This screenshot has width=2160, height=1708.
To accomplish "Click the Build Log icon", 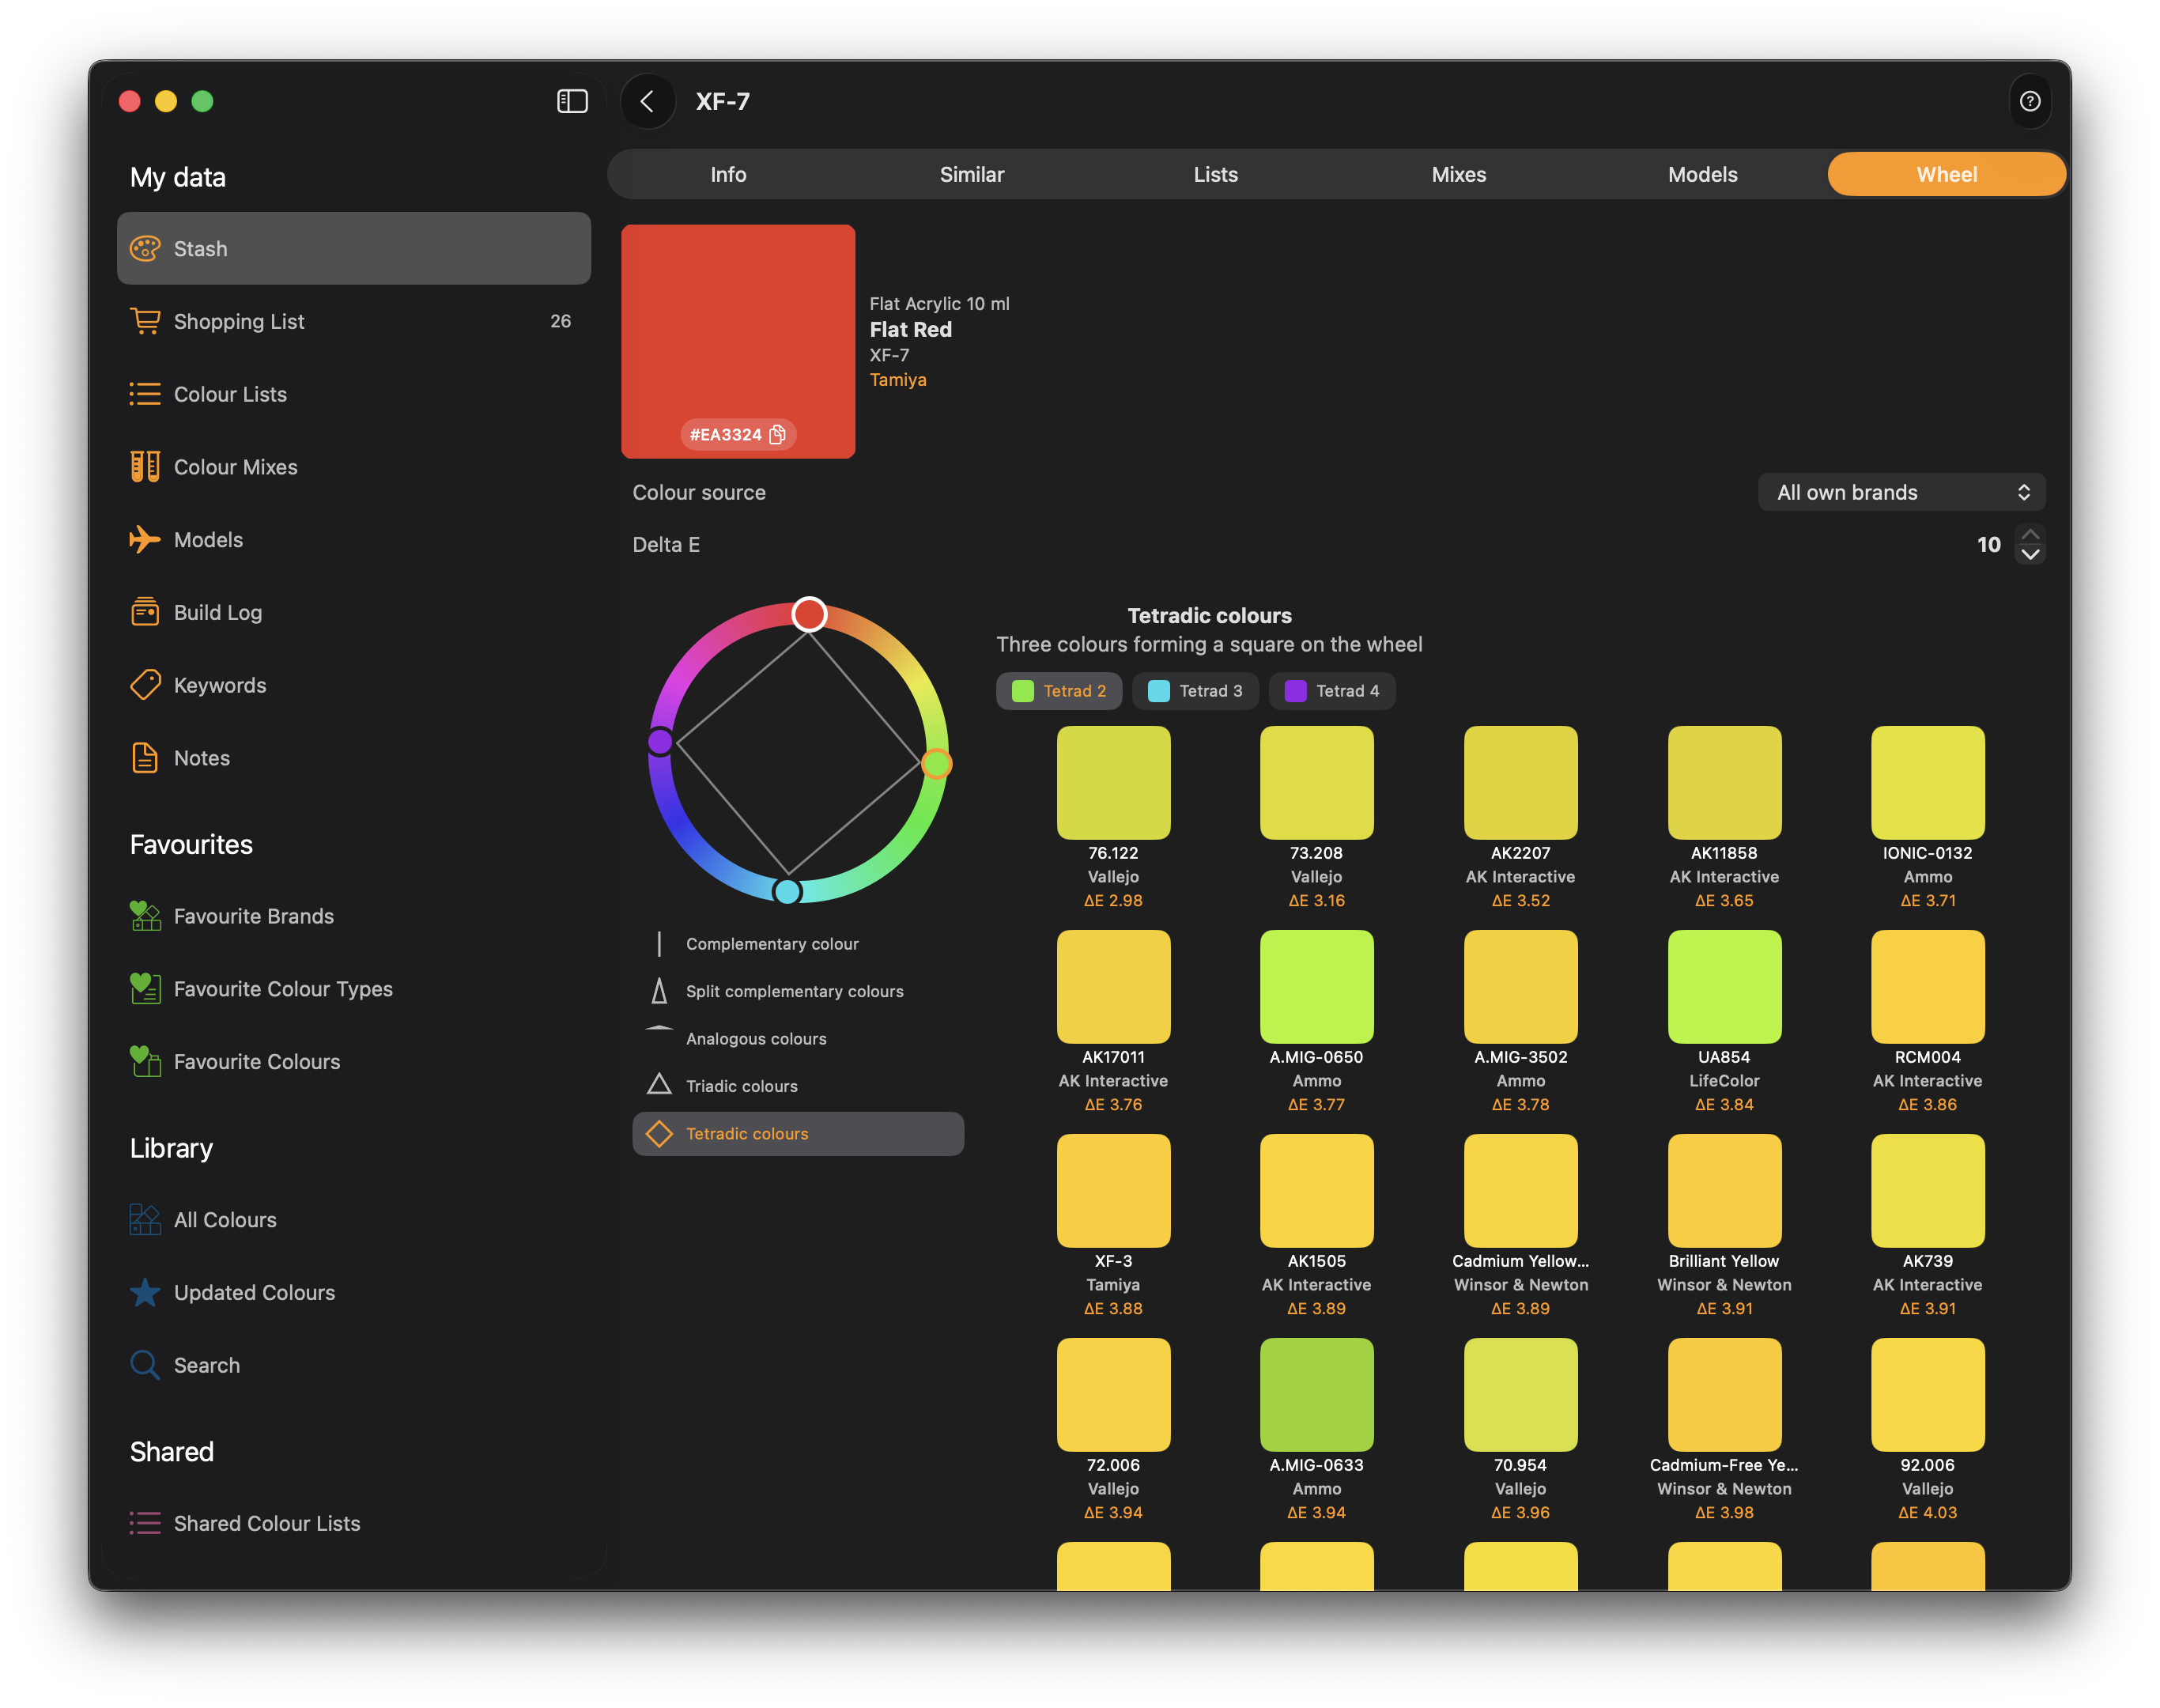I will (145, 612).
